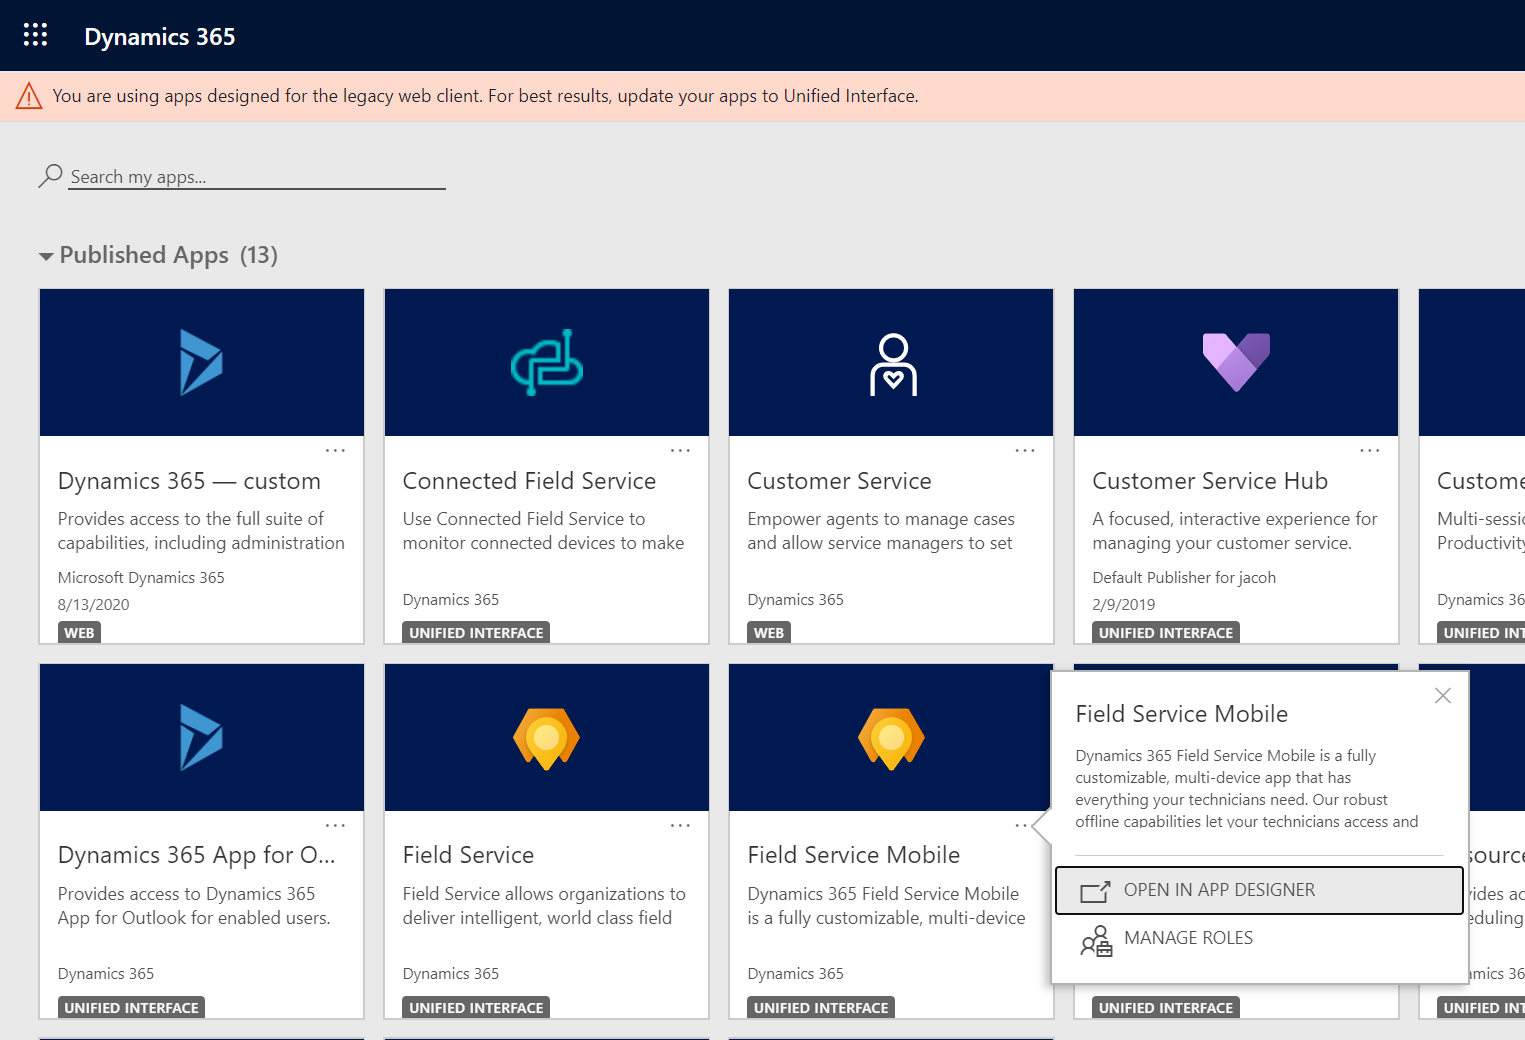The height and width of the screenshot is (1040, 1525).
Task: Open more options for Customer Service Hub
Action: pos(1370,451)
